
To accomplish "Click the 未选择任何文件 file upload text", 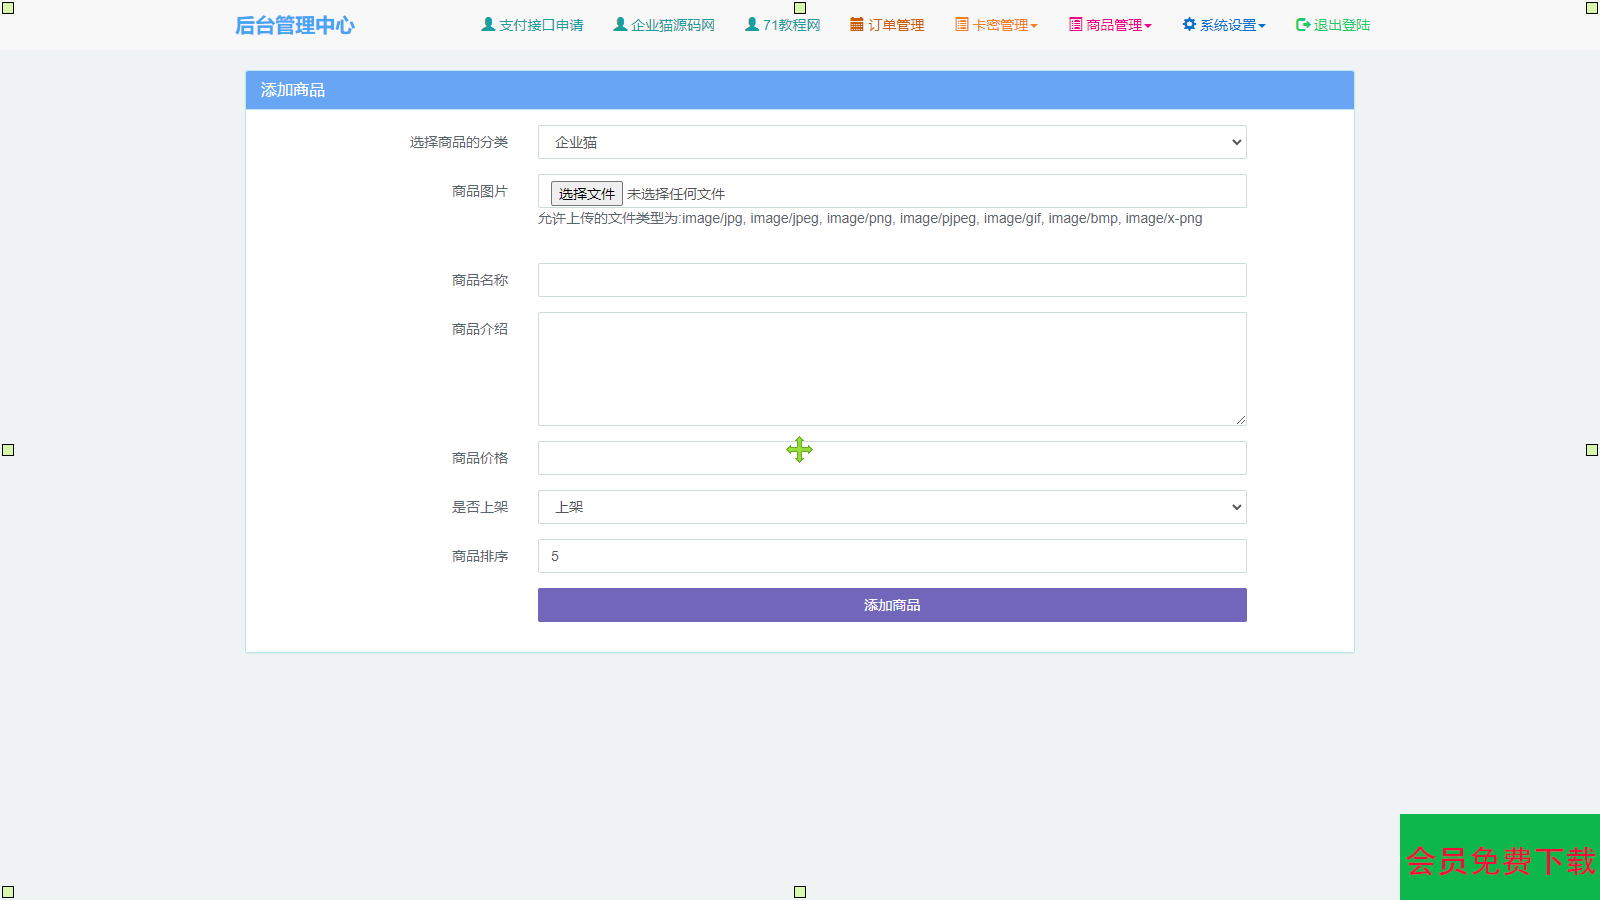I will coord(676,194).
